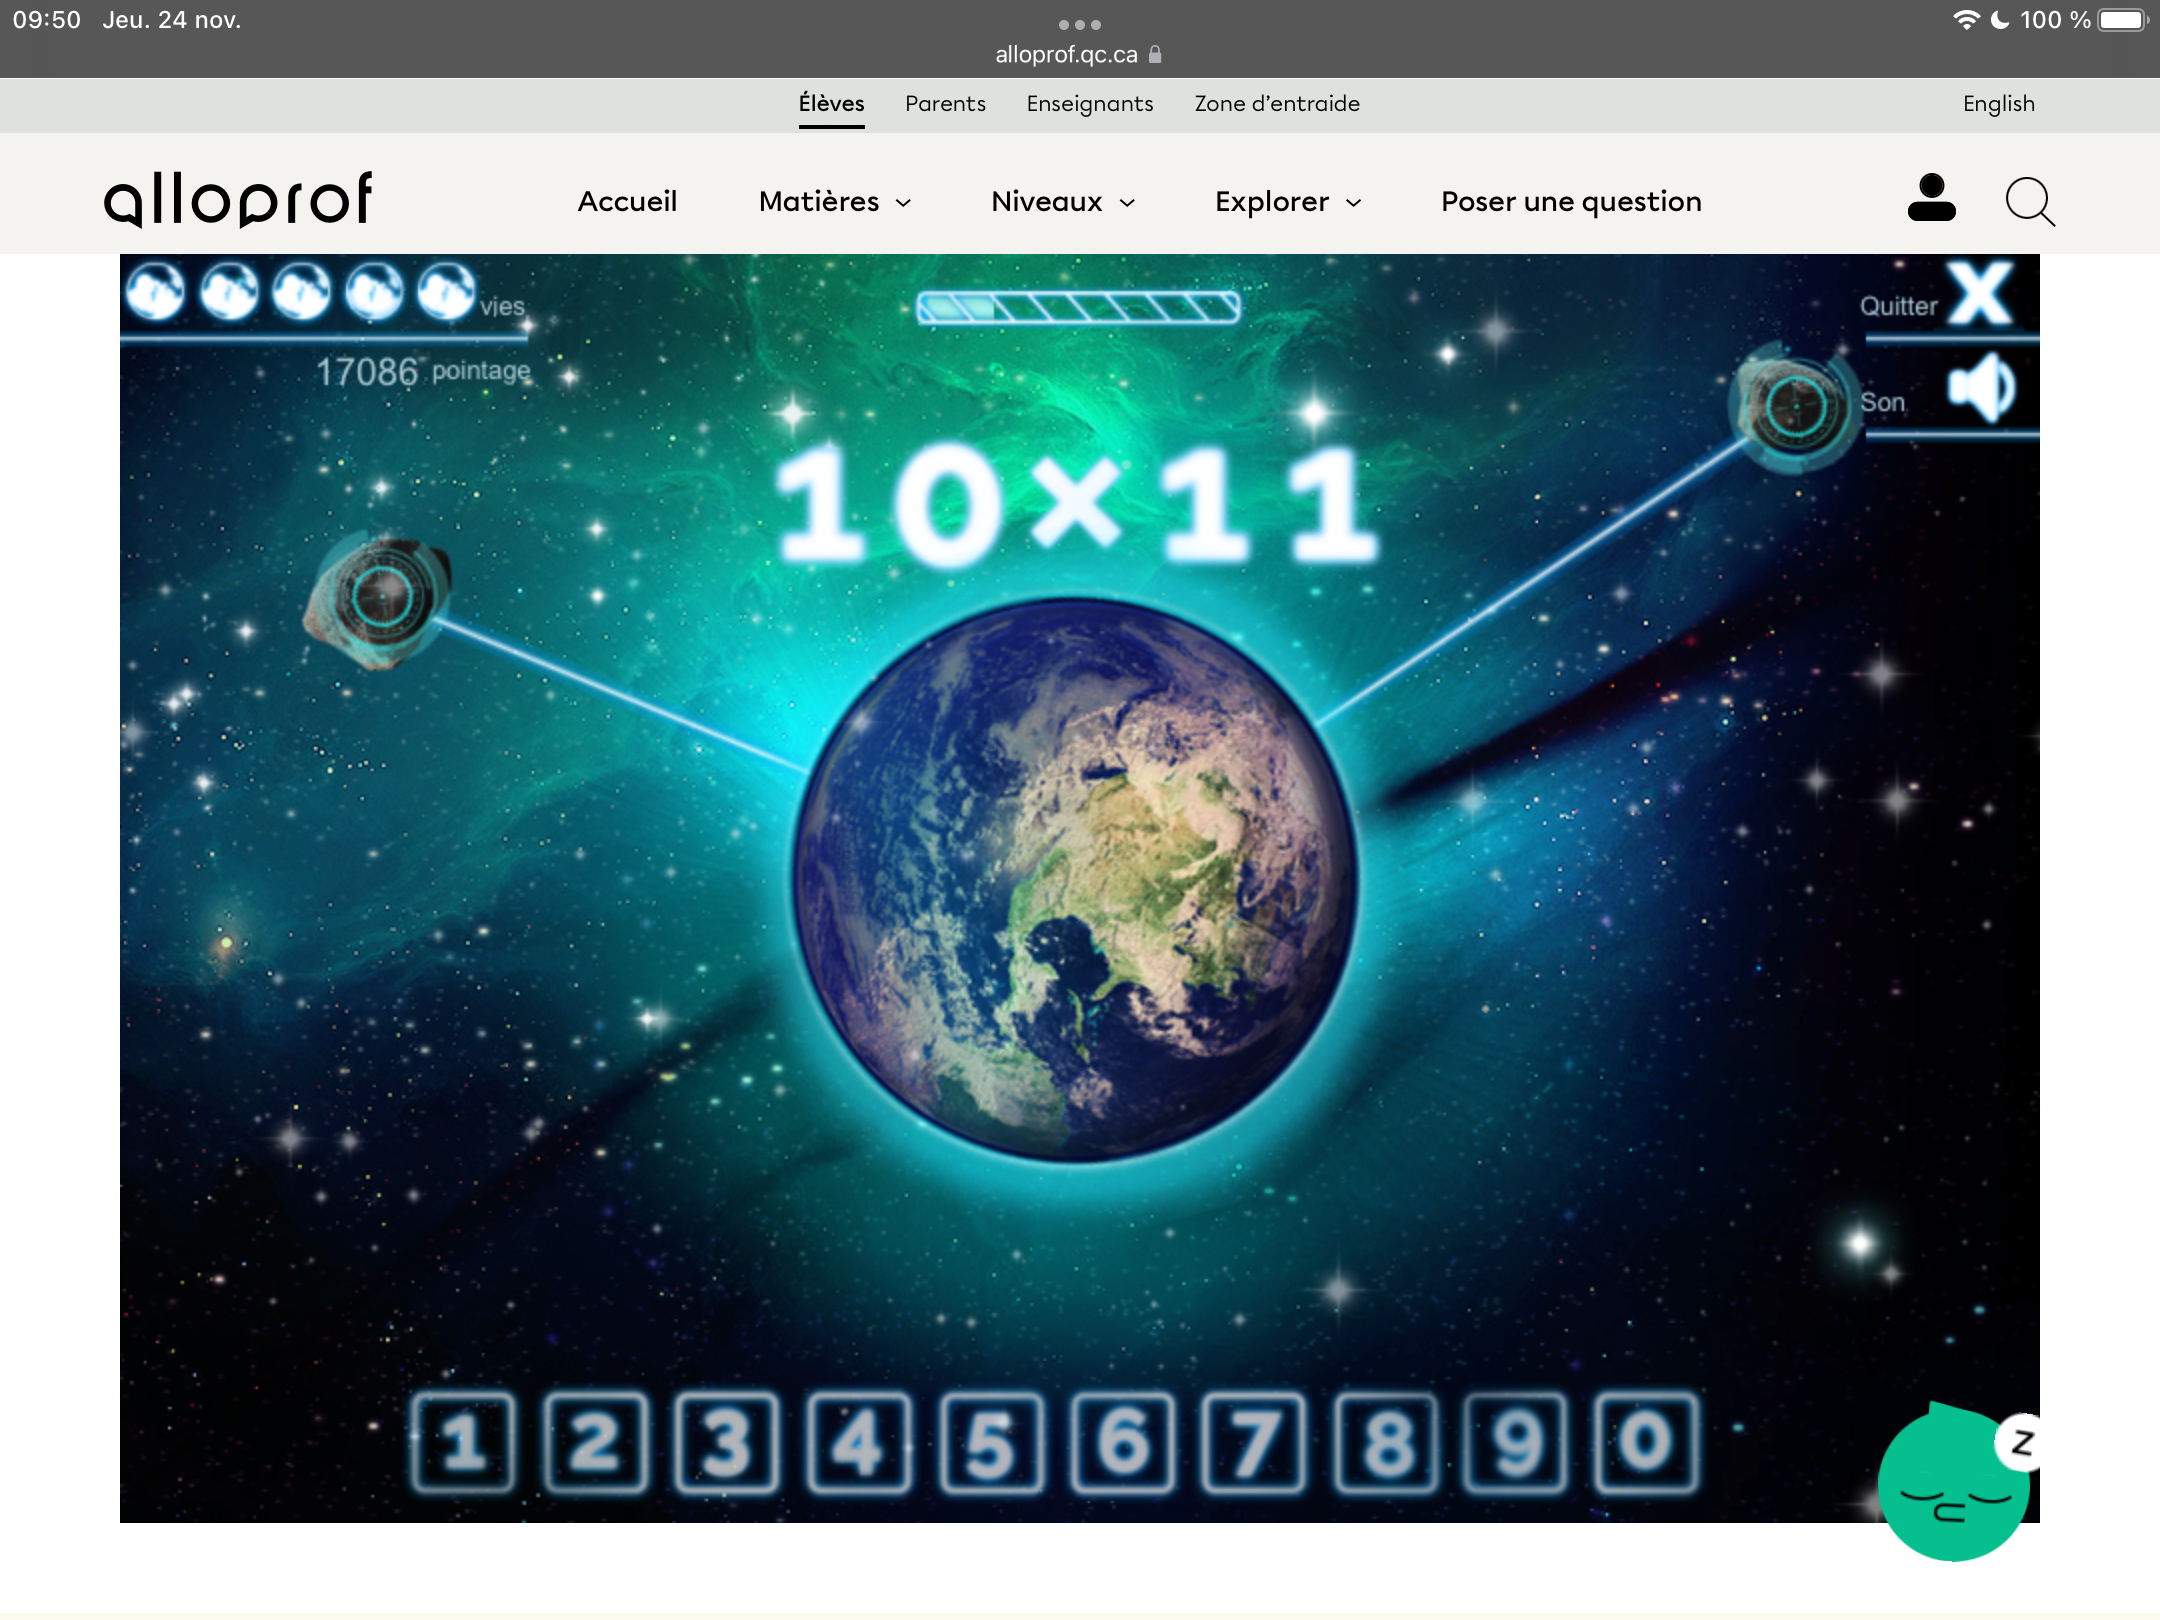Go to Accueil page
2160x1620 pixels.
[x=627, y=202]
